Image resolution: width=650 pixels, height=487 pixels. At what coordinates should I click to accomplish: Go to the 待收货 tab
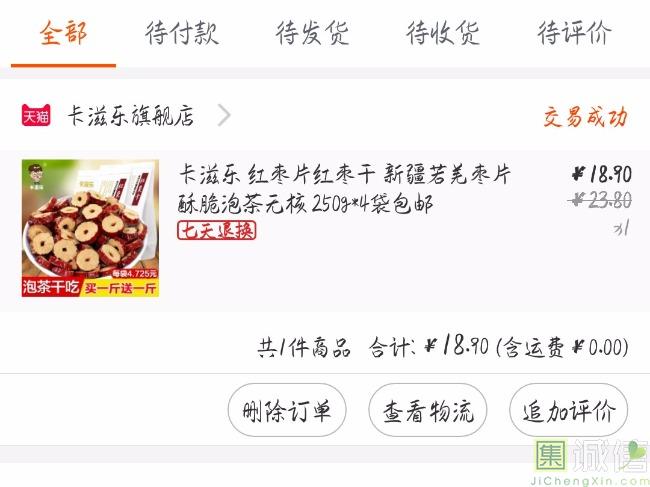443,33
